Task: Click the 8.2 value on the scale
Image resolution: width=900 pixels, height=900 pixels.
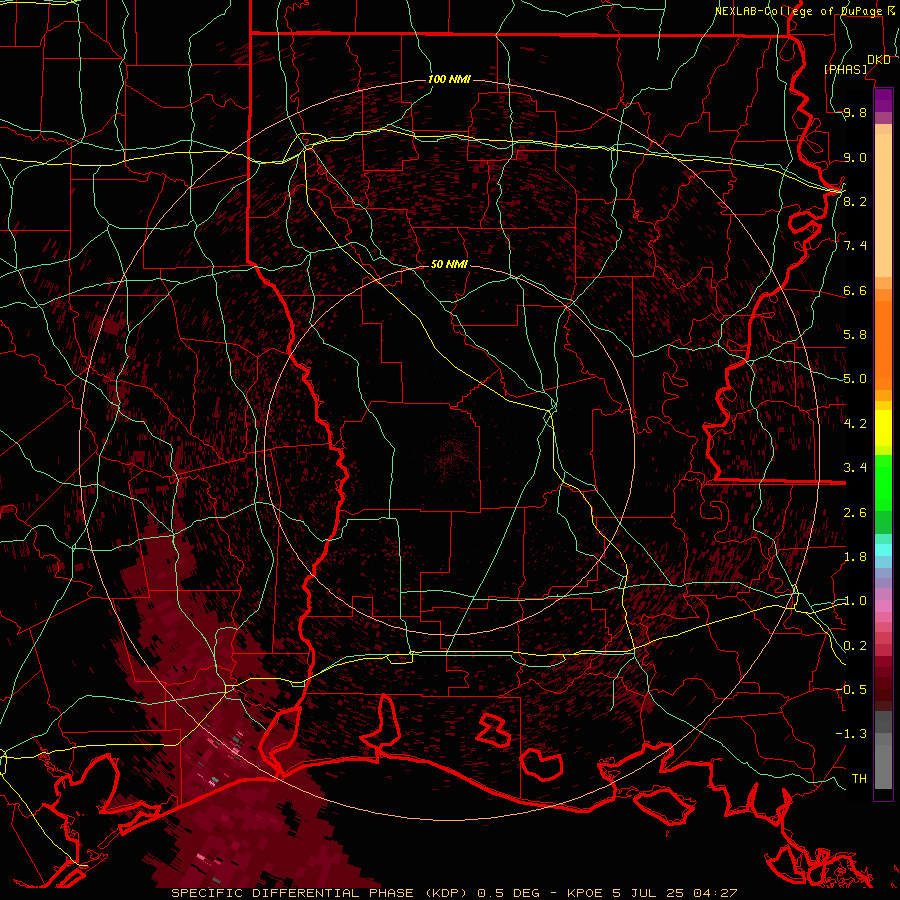Action: pyautogui.click(x=855, y=201)
